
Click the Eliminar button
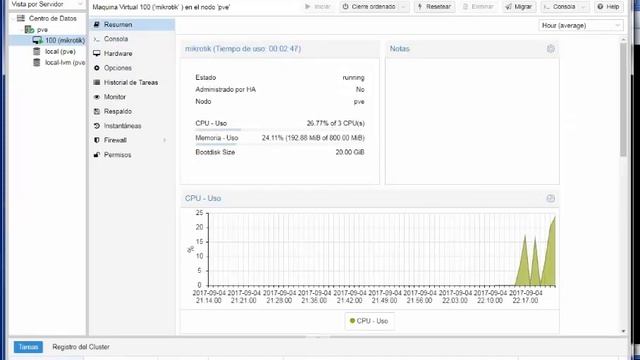coord(478,7)
